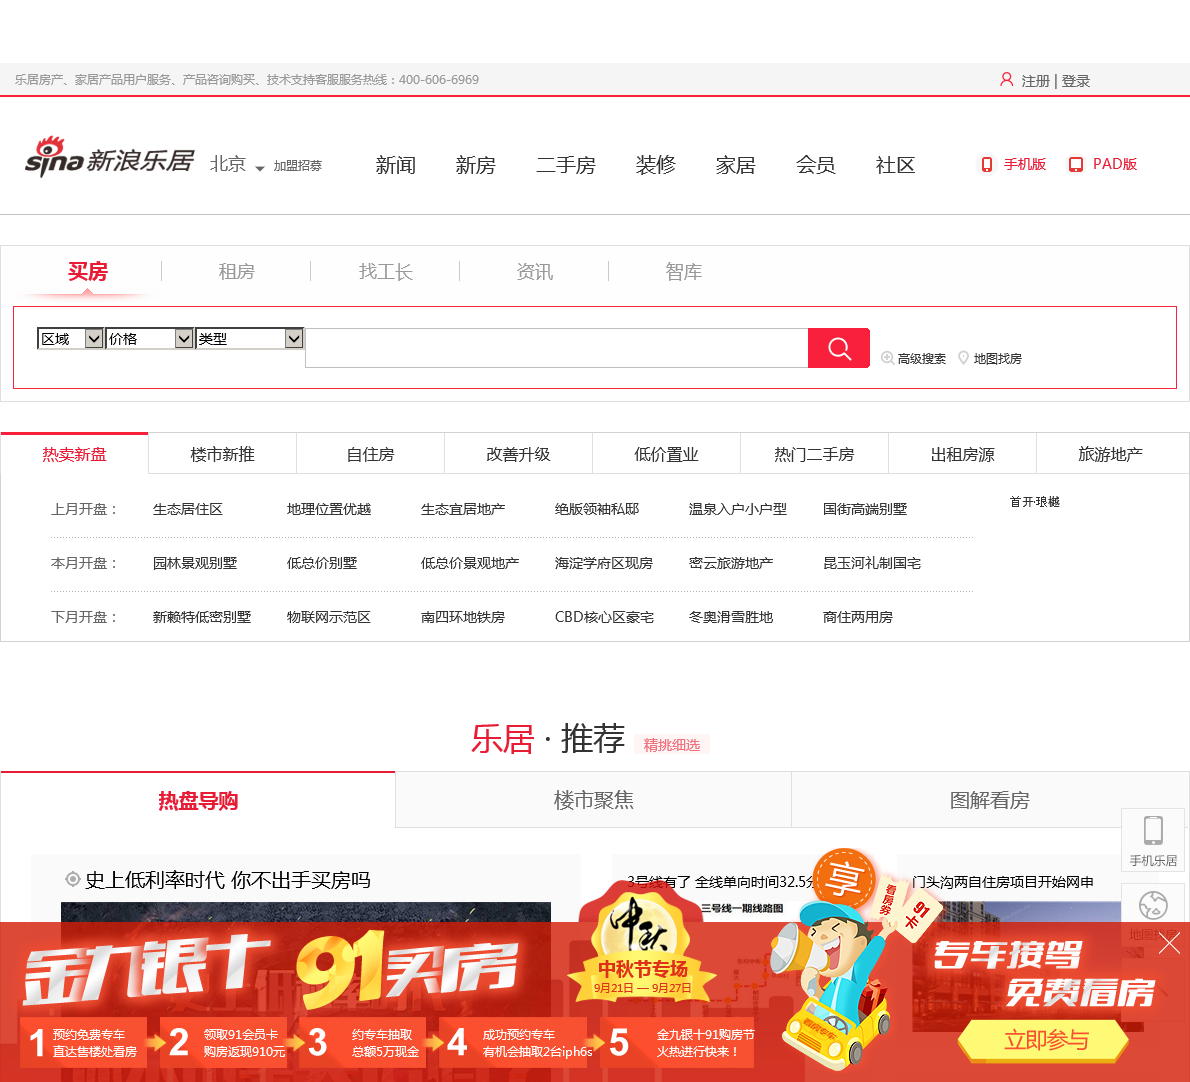Screen dimensions: 1190x1082
Task: Open the 手机乐居 phone sidebar icon
Action: (1154, 840)
